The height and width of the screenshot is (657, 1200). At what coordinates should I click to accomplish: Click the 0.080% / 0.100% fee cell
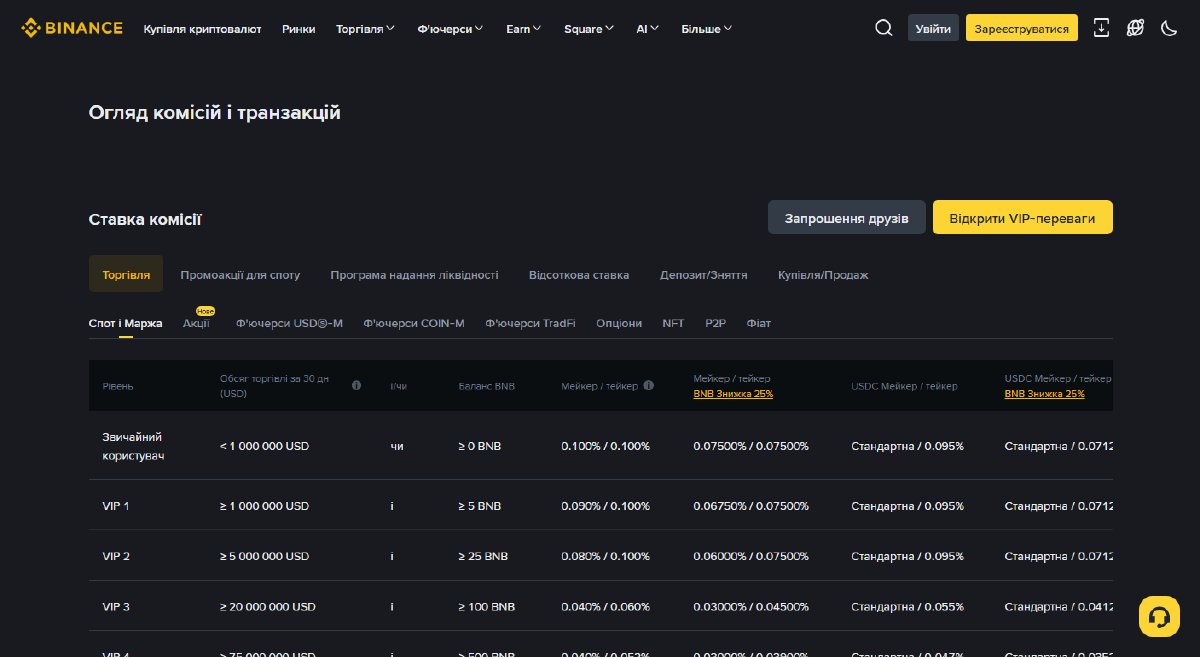(605, 556)
